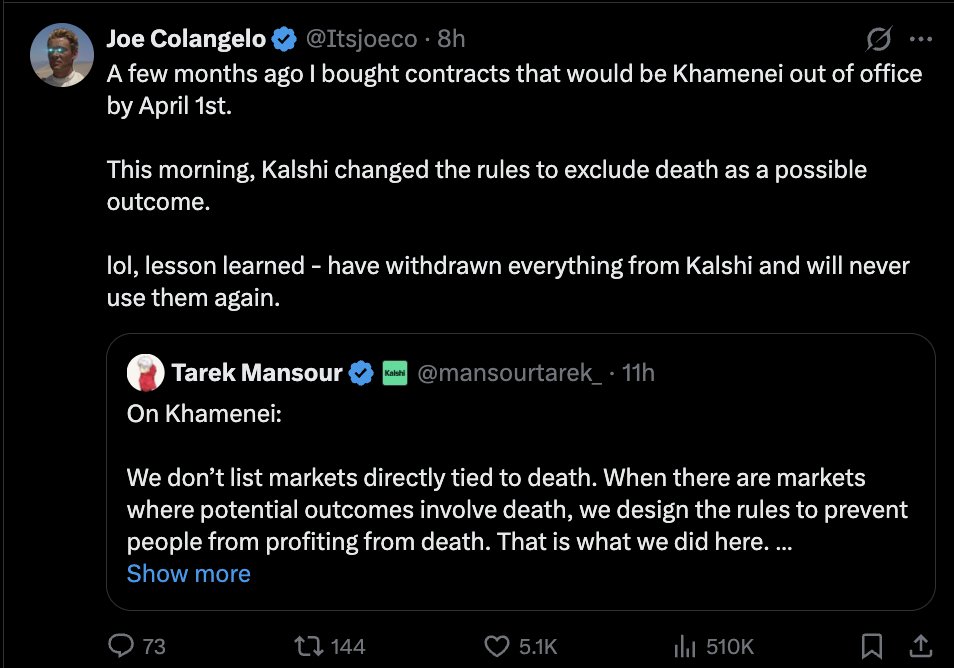Click the 11h quoted tweet timestamp
The image size is (954, 668).
coord(639,373)
